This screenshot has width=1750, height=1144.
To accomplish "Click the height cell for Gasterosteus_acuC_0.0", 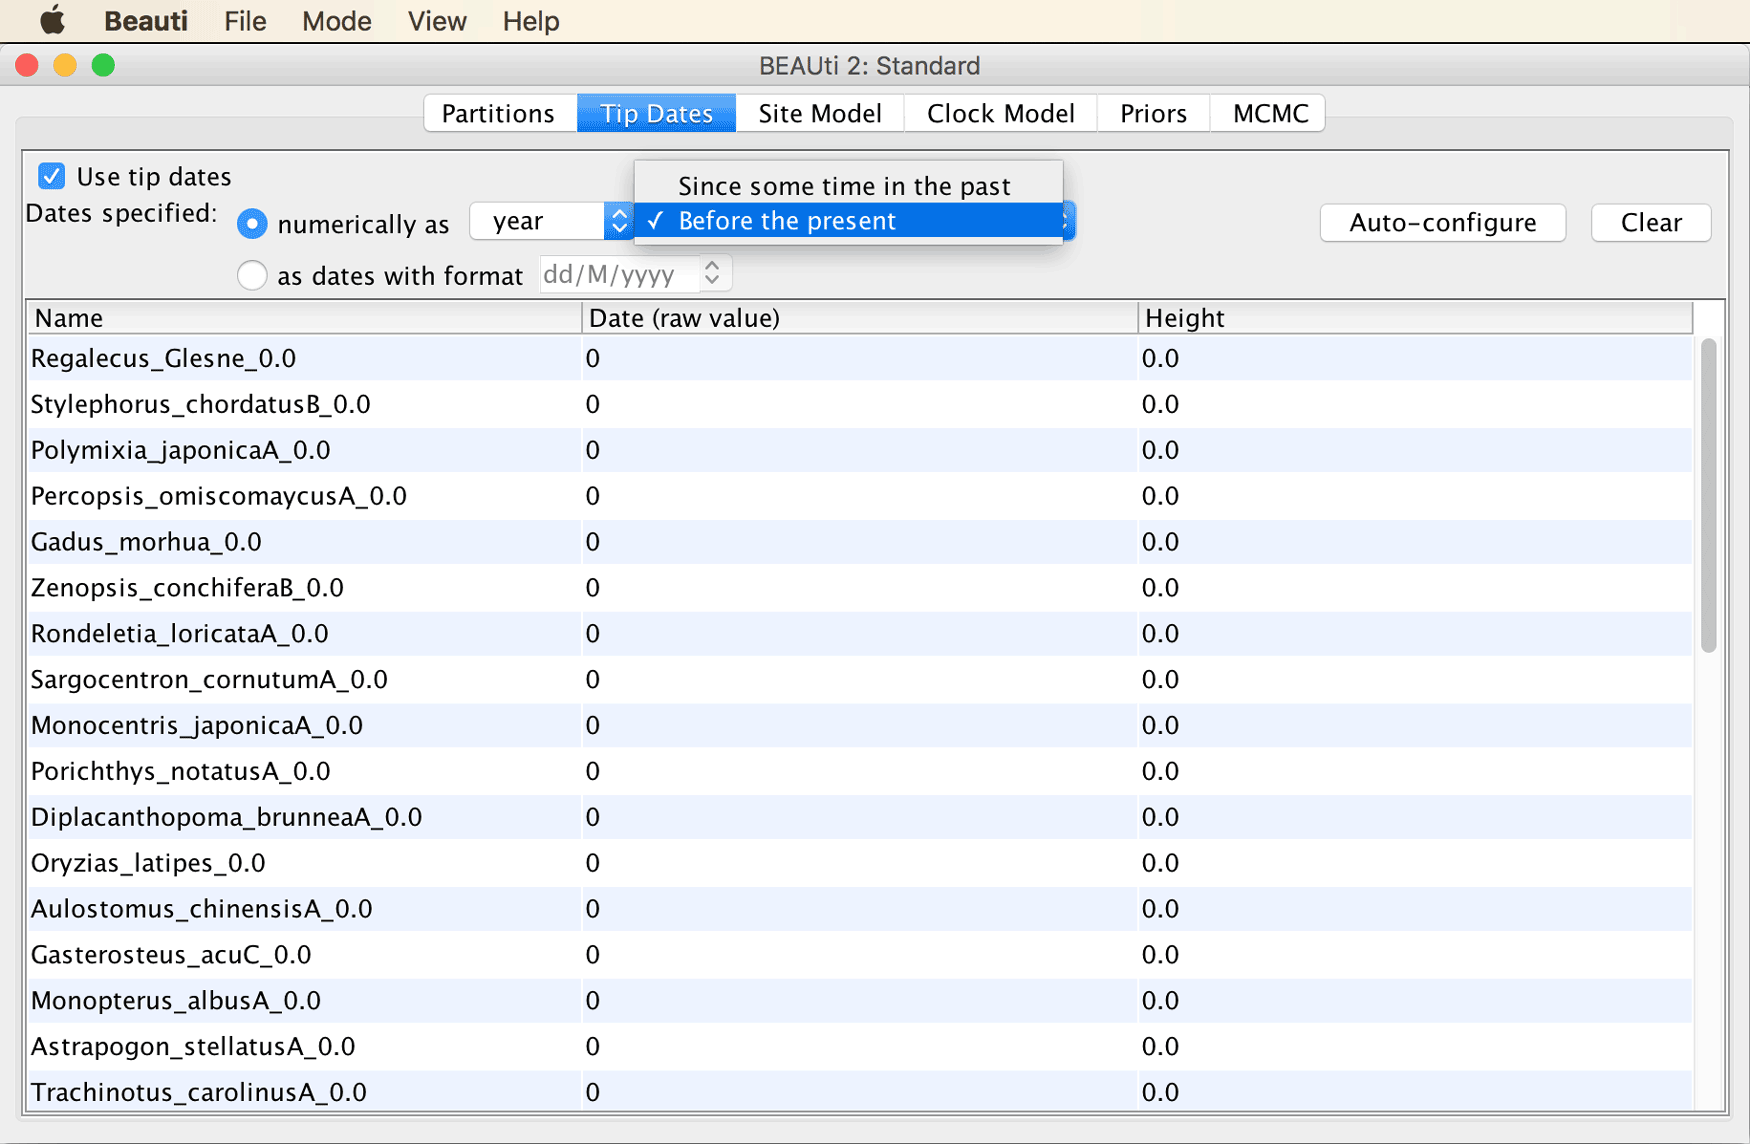I will click(x=1415, y=955).
